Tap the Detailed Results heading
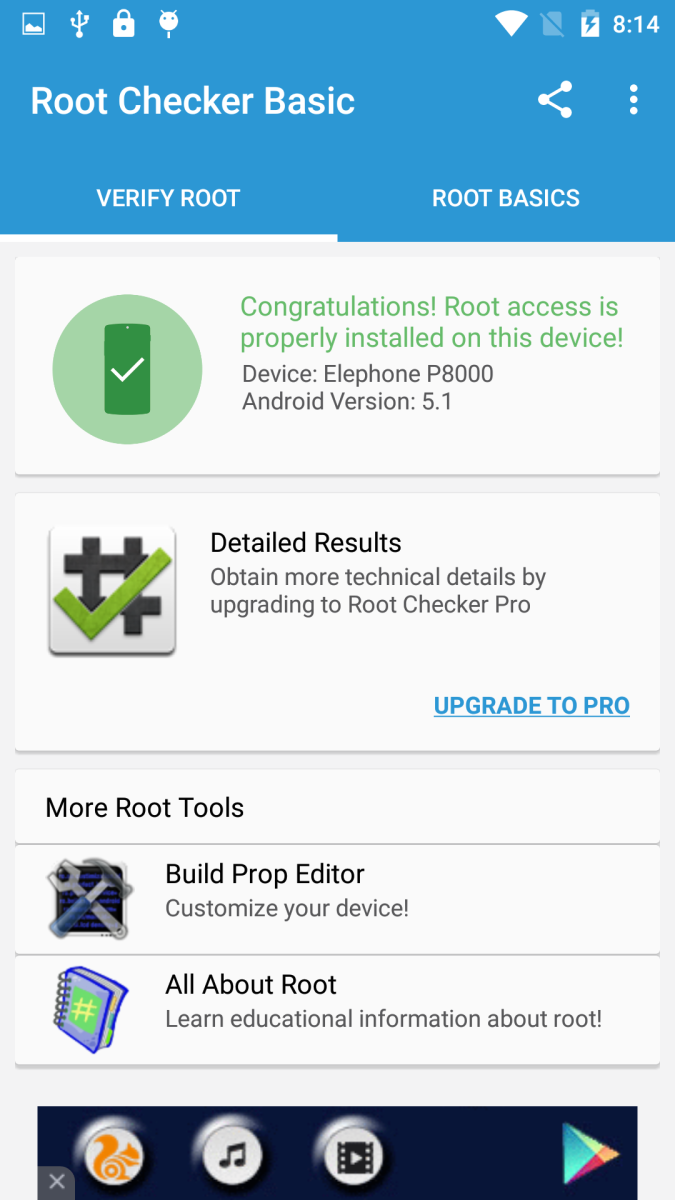 [306, 542]
